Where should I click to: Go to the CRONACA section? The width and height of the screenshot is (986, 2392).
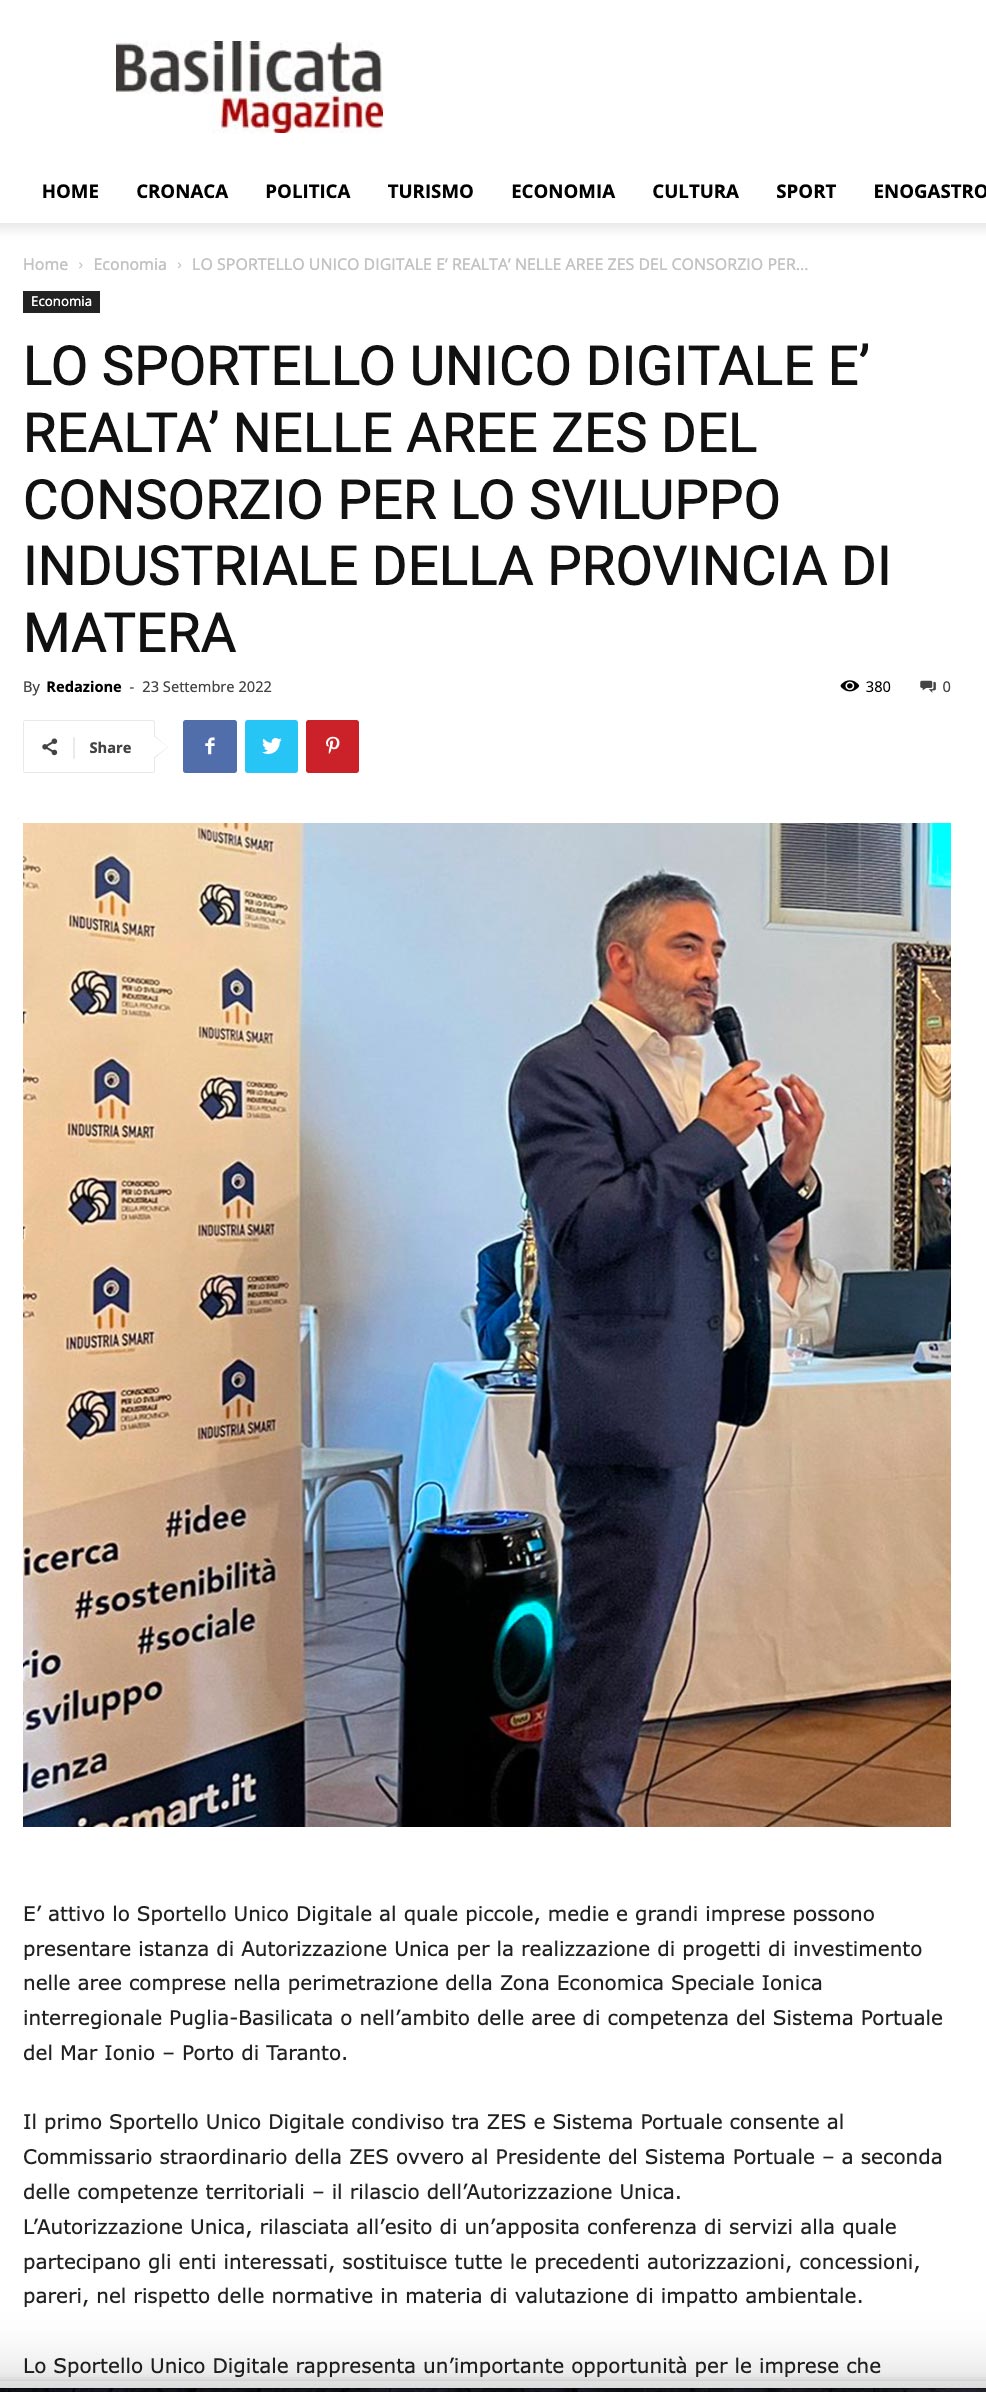(182, 191)
